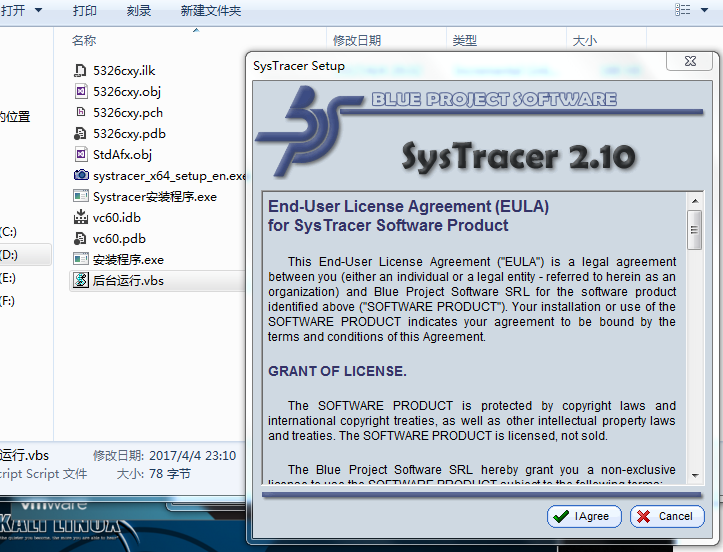This screenshot has height=552, width=723.
Task: Click the 5326cxy.pch file icon
Action: pos(81,112)
